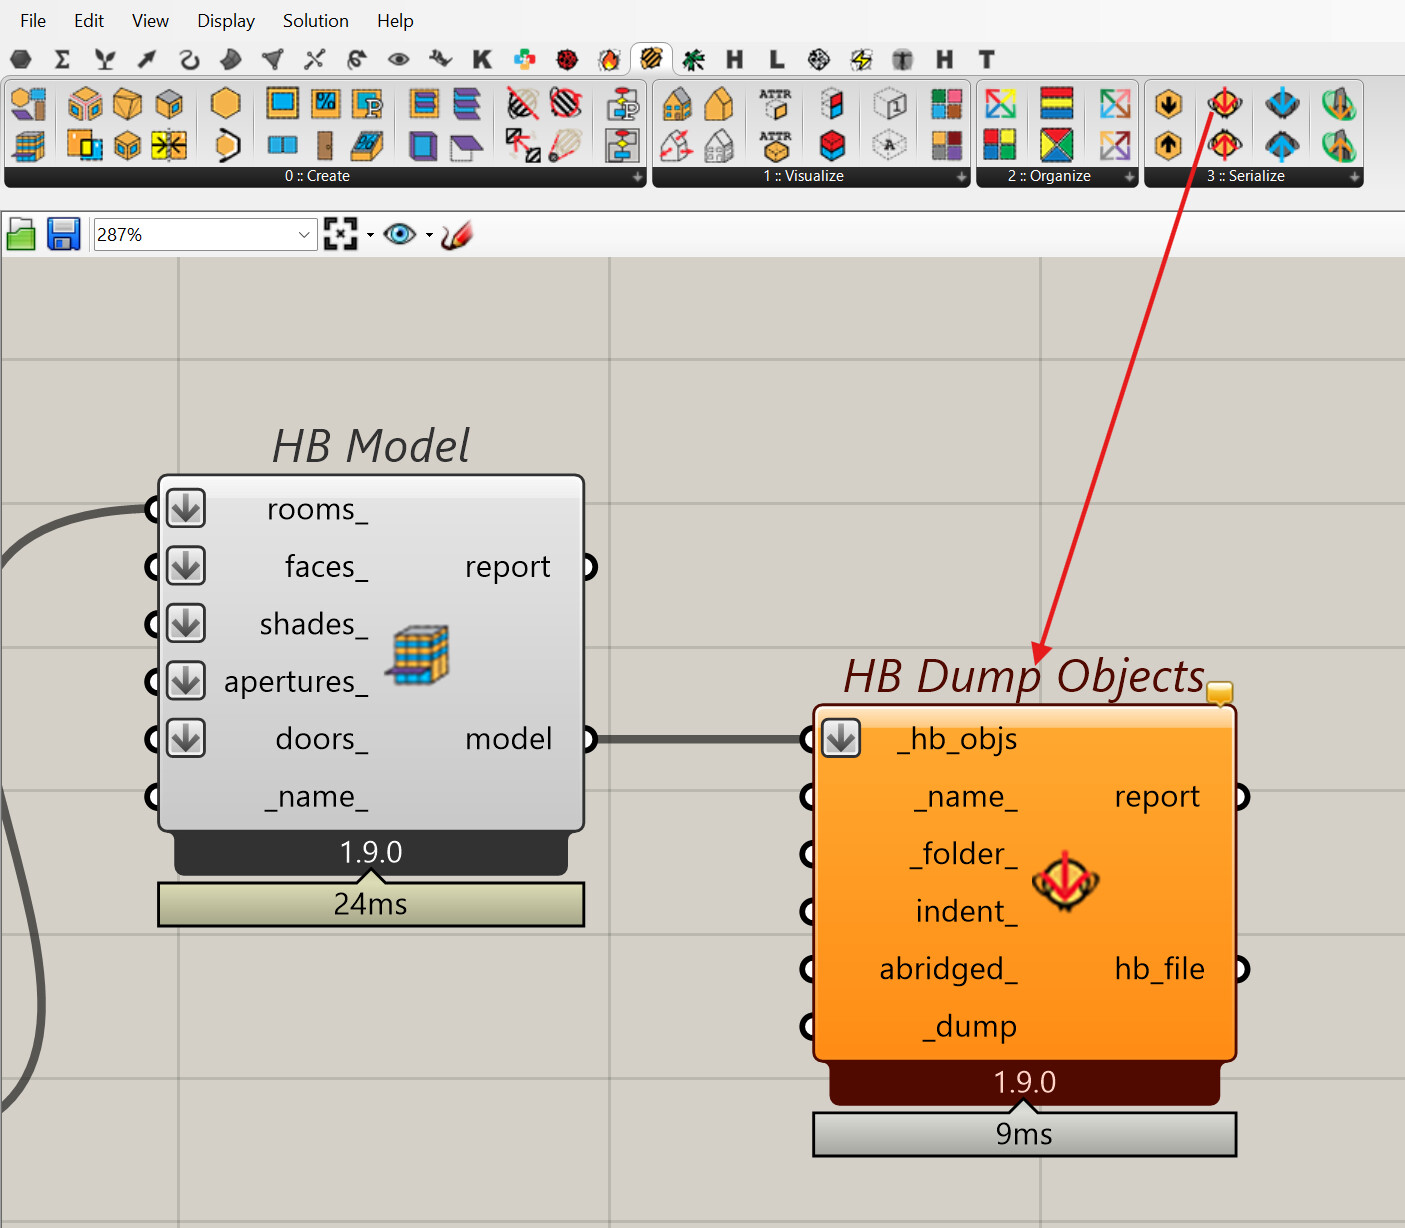
Task: Click the red sketch pencil icon
Action: [x=456, y=235]
